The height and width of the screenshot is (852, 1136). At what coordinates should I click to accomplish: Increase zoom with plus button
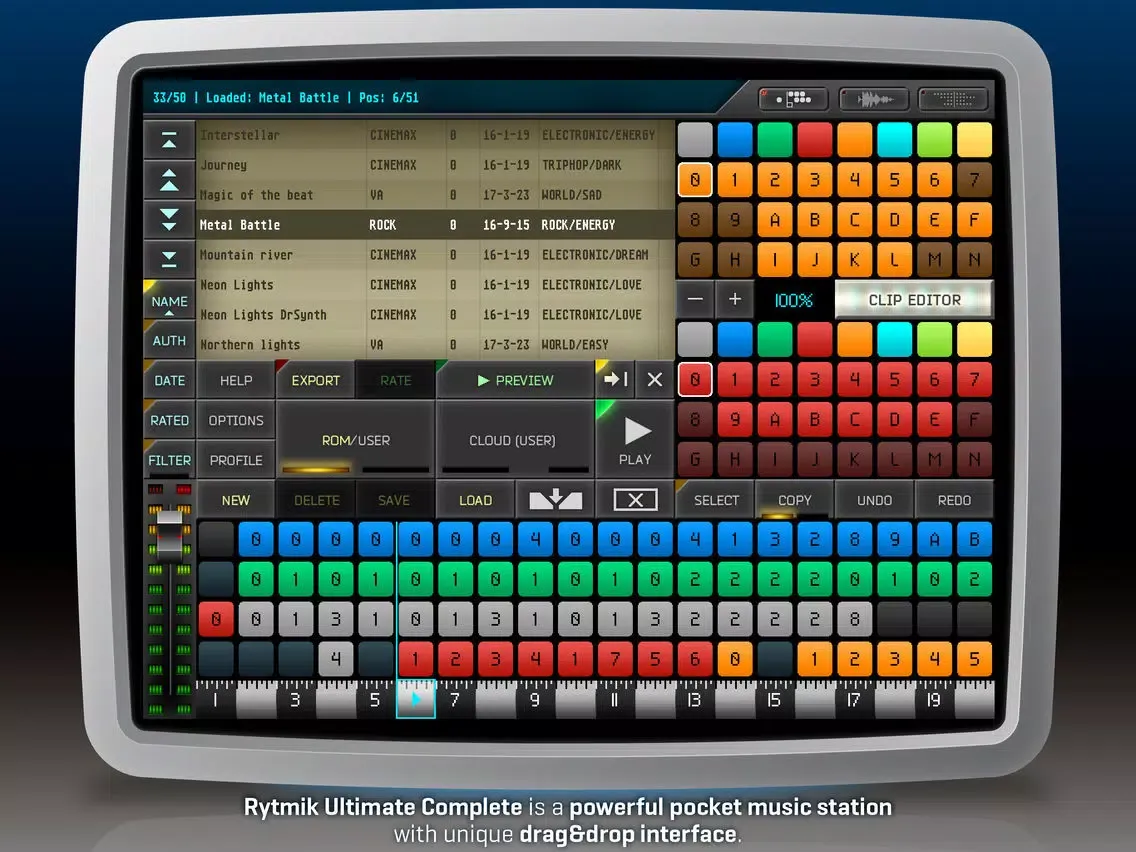(x=735, y=299)
